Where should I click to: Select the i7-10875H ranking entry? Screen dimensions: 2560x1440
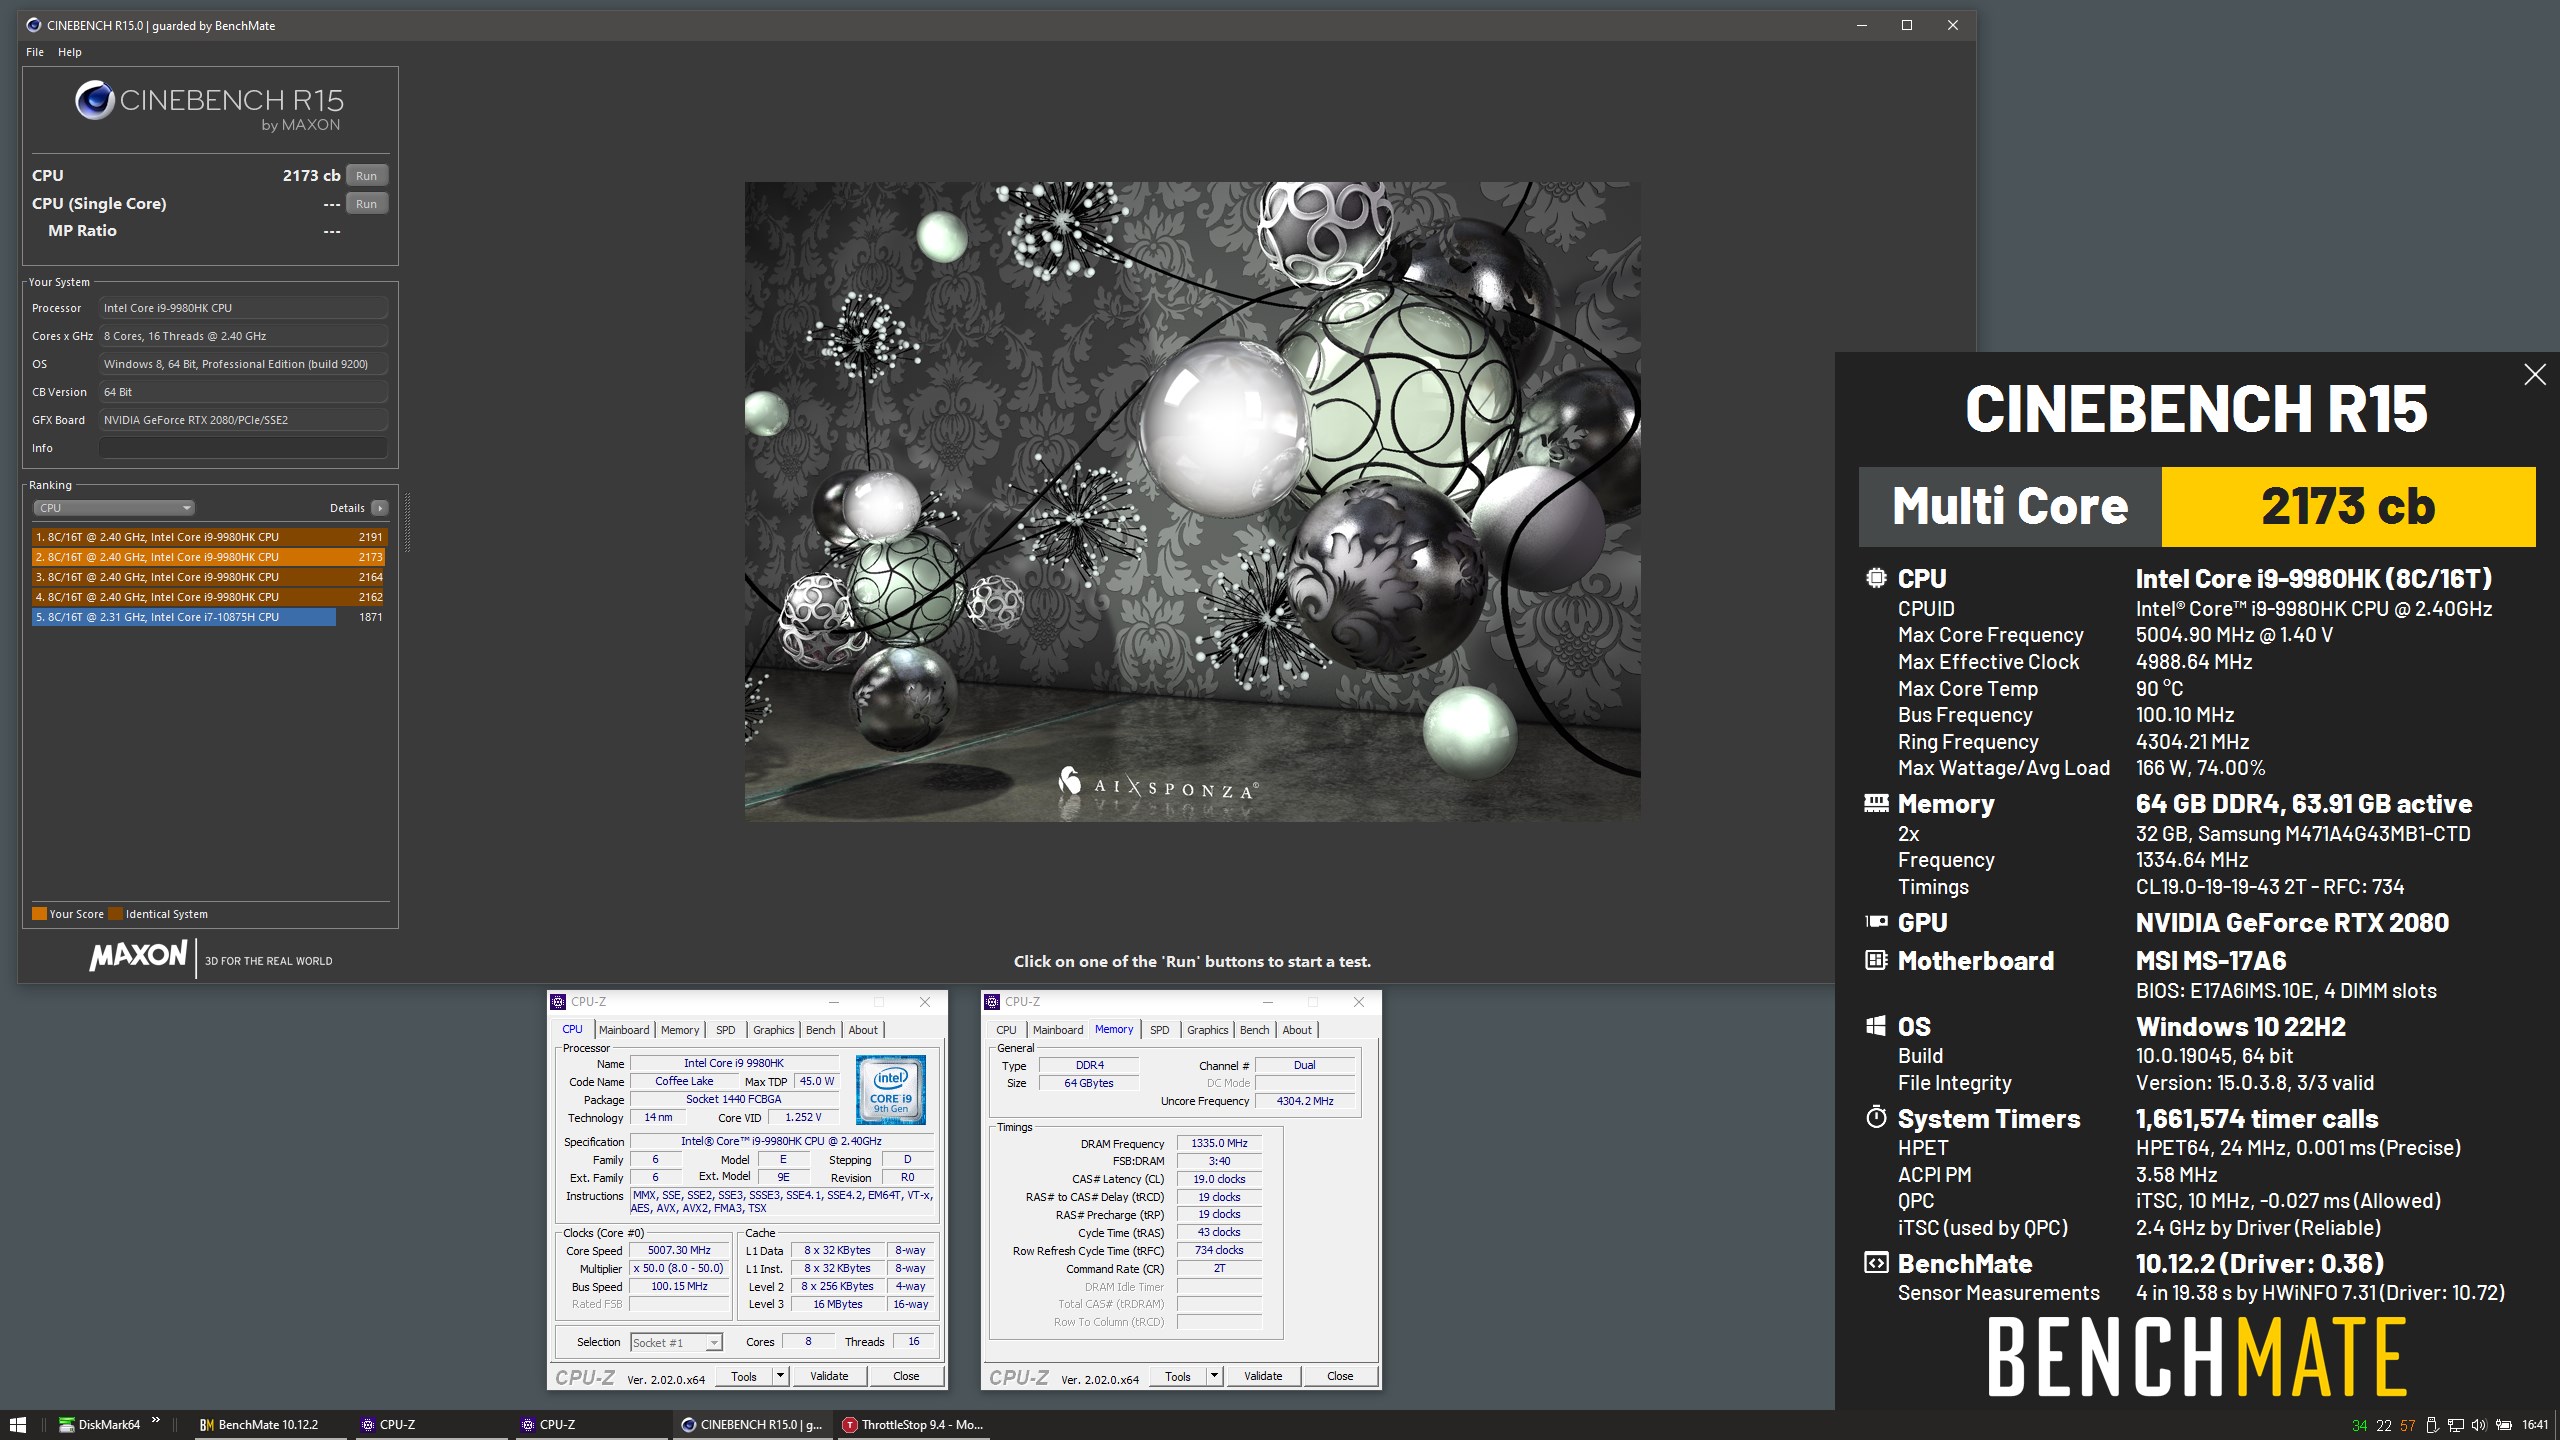[208, 617]
